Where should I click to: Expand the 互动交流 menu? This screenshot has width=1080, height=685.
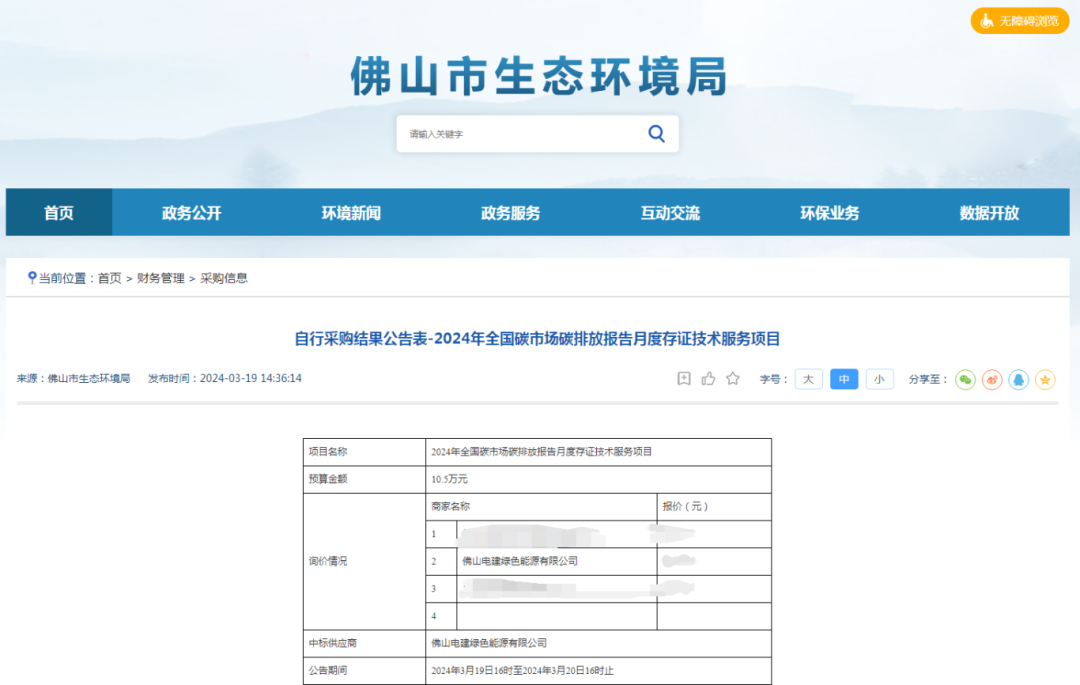click(x=669, y=212)
